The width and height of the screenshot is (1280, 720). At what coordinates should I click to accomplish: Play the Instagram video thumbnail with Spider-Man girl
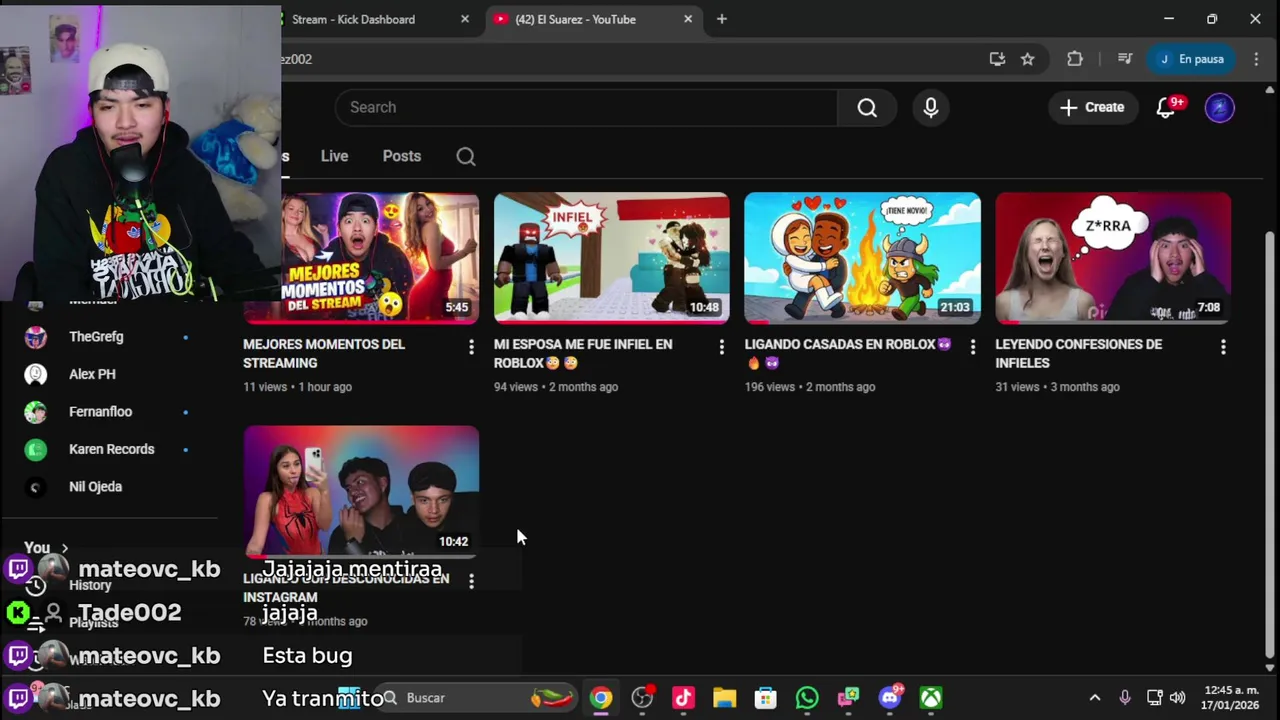(x=361, y=492)
